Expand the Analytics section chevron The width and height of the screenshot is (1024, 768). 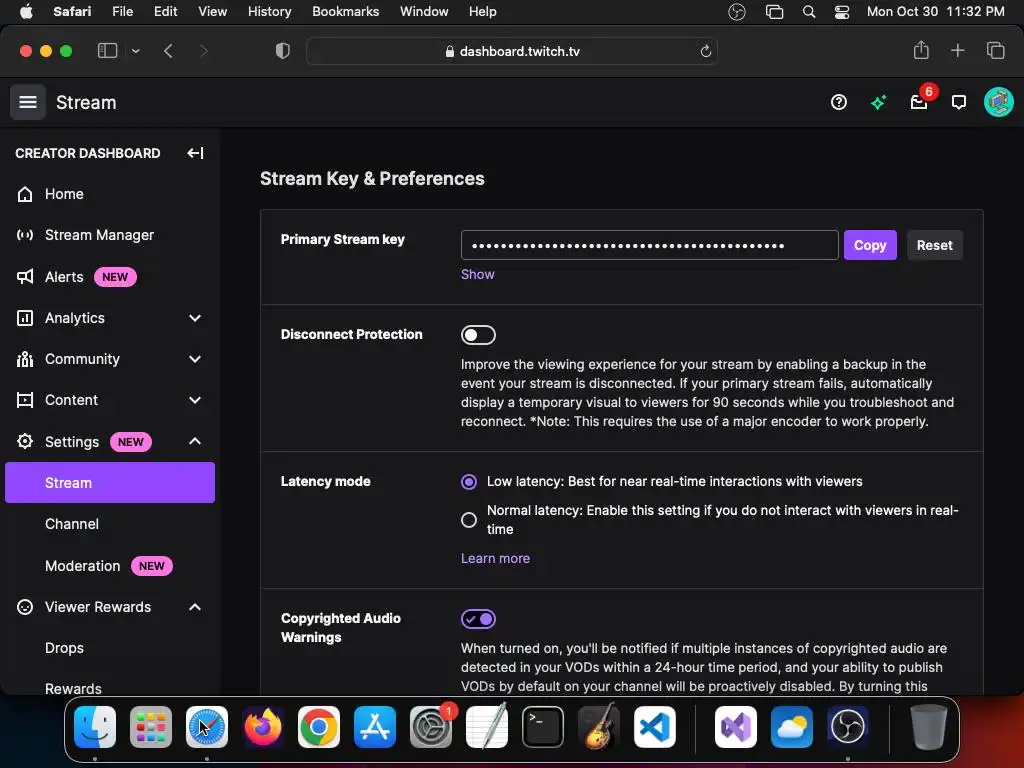(195, 318)
